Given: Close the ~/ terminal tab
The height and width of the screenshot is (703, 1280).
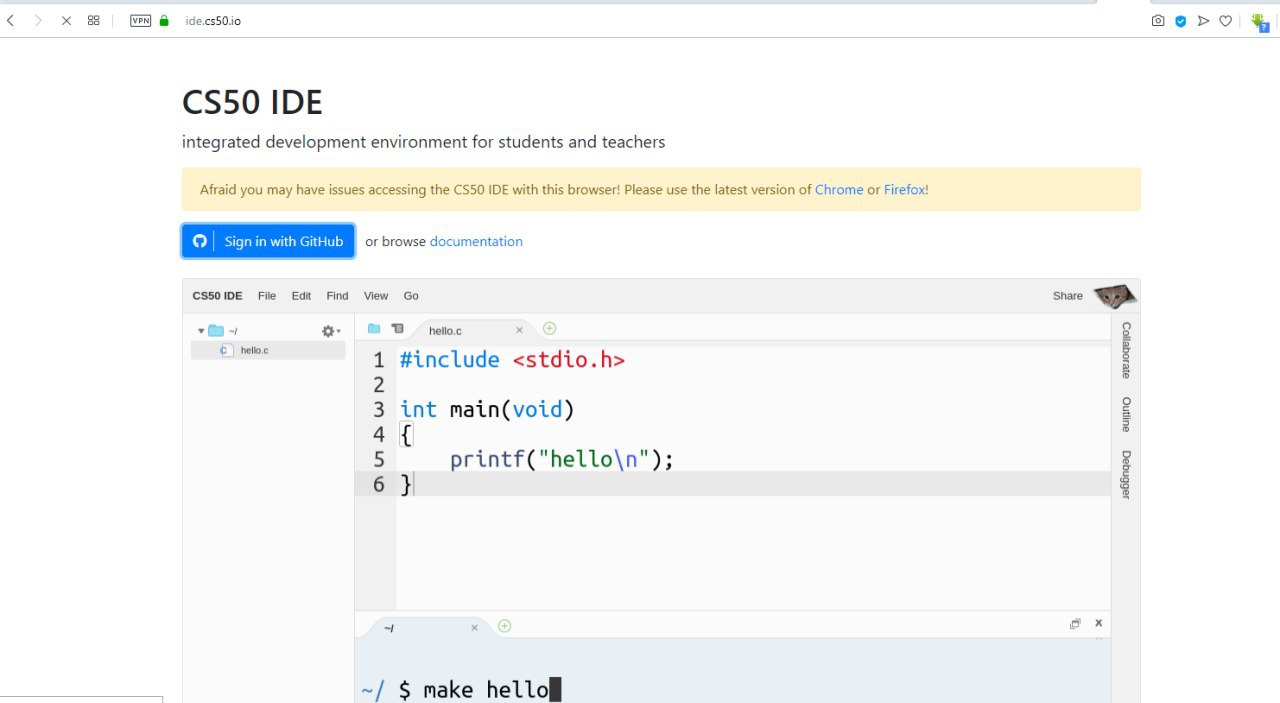Looking at the screenshot, I should pos(474,628).
